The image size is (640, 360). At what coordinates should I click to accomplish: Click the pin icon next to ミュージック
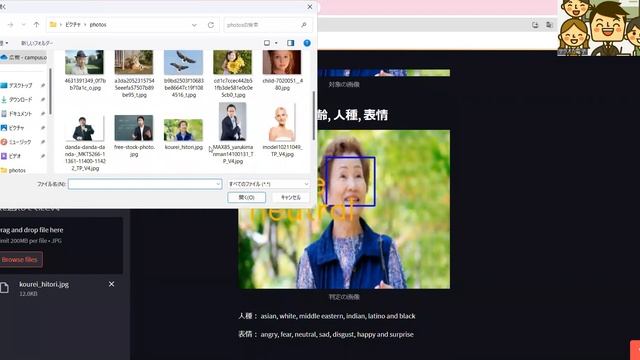(x=43, y=142)
